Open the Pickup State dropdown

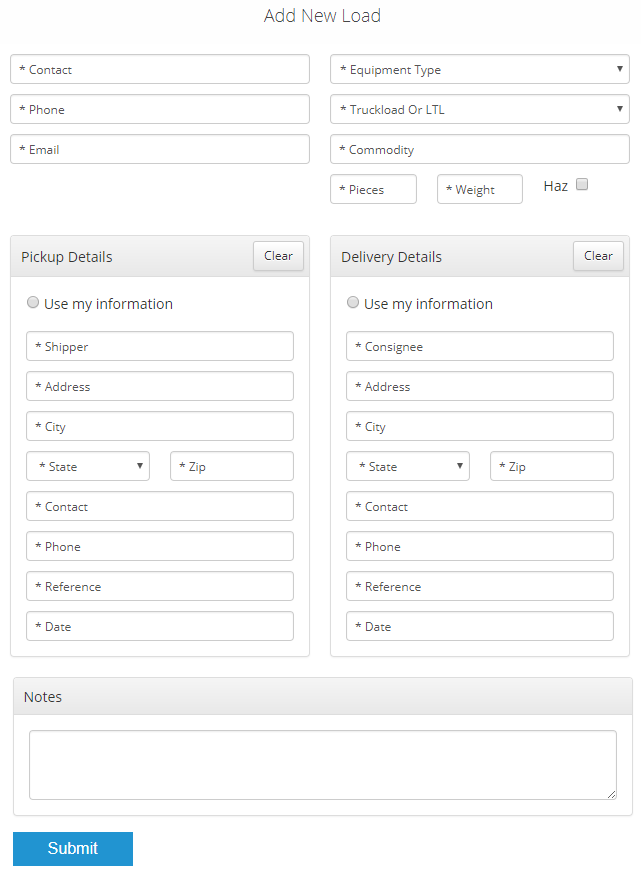pyautogui.click(x=88, y=466)
